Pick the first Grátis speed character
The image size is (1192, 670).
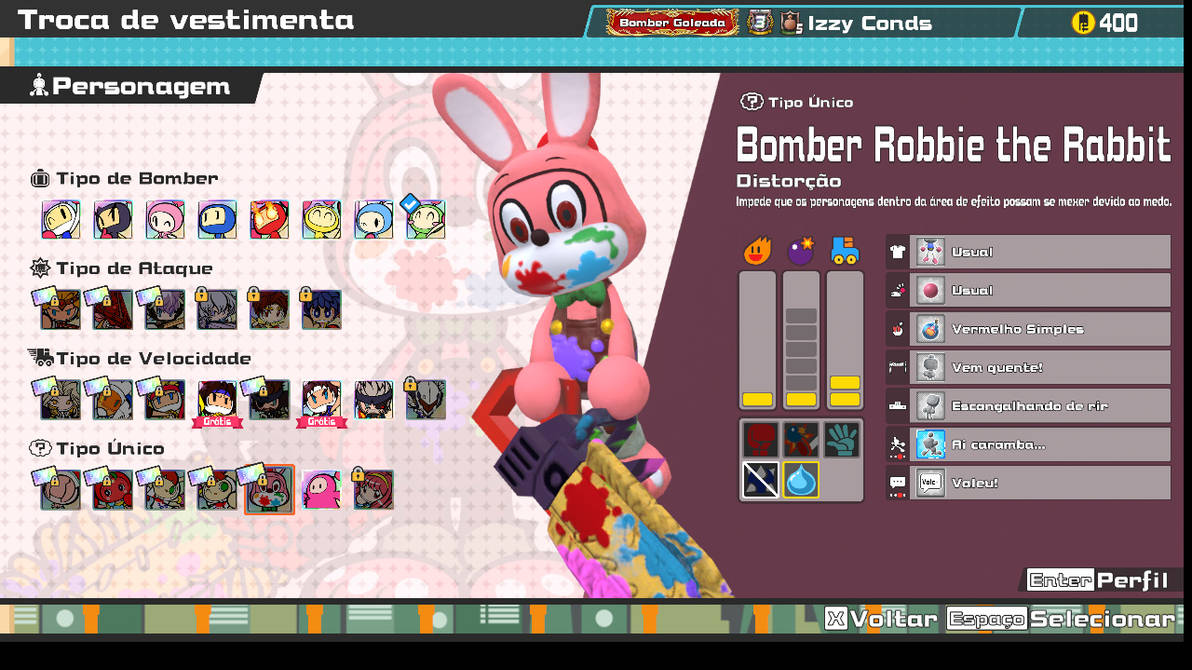pos(217,402)
